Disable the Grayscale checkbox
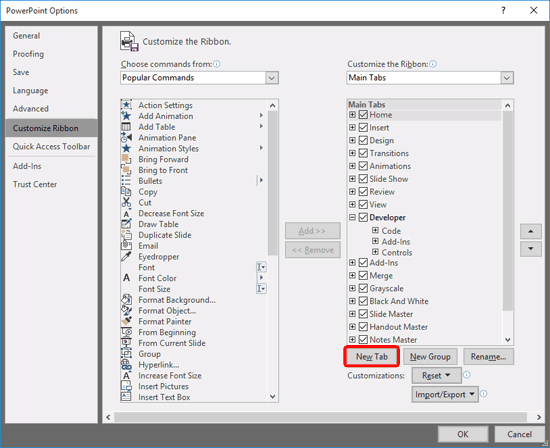Screen dimensions: 550x448 (363, 288)
